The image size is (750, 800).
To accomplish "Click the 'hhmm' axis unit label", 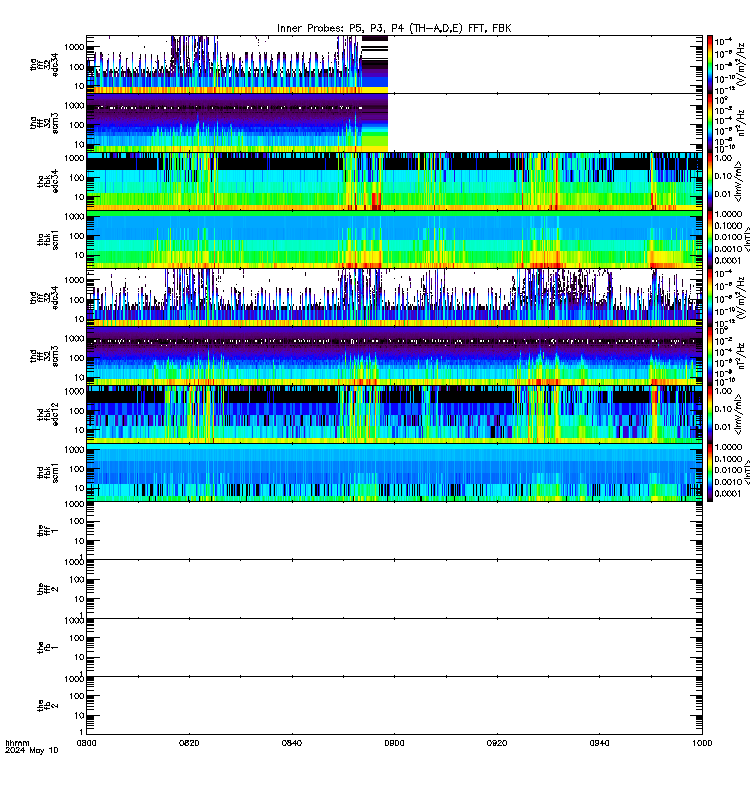I will tap(17, 743).
